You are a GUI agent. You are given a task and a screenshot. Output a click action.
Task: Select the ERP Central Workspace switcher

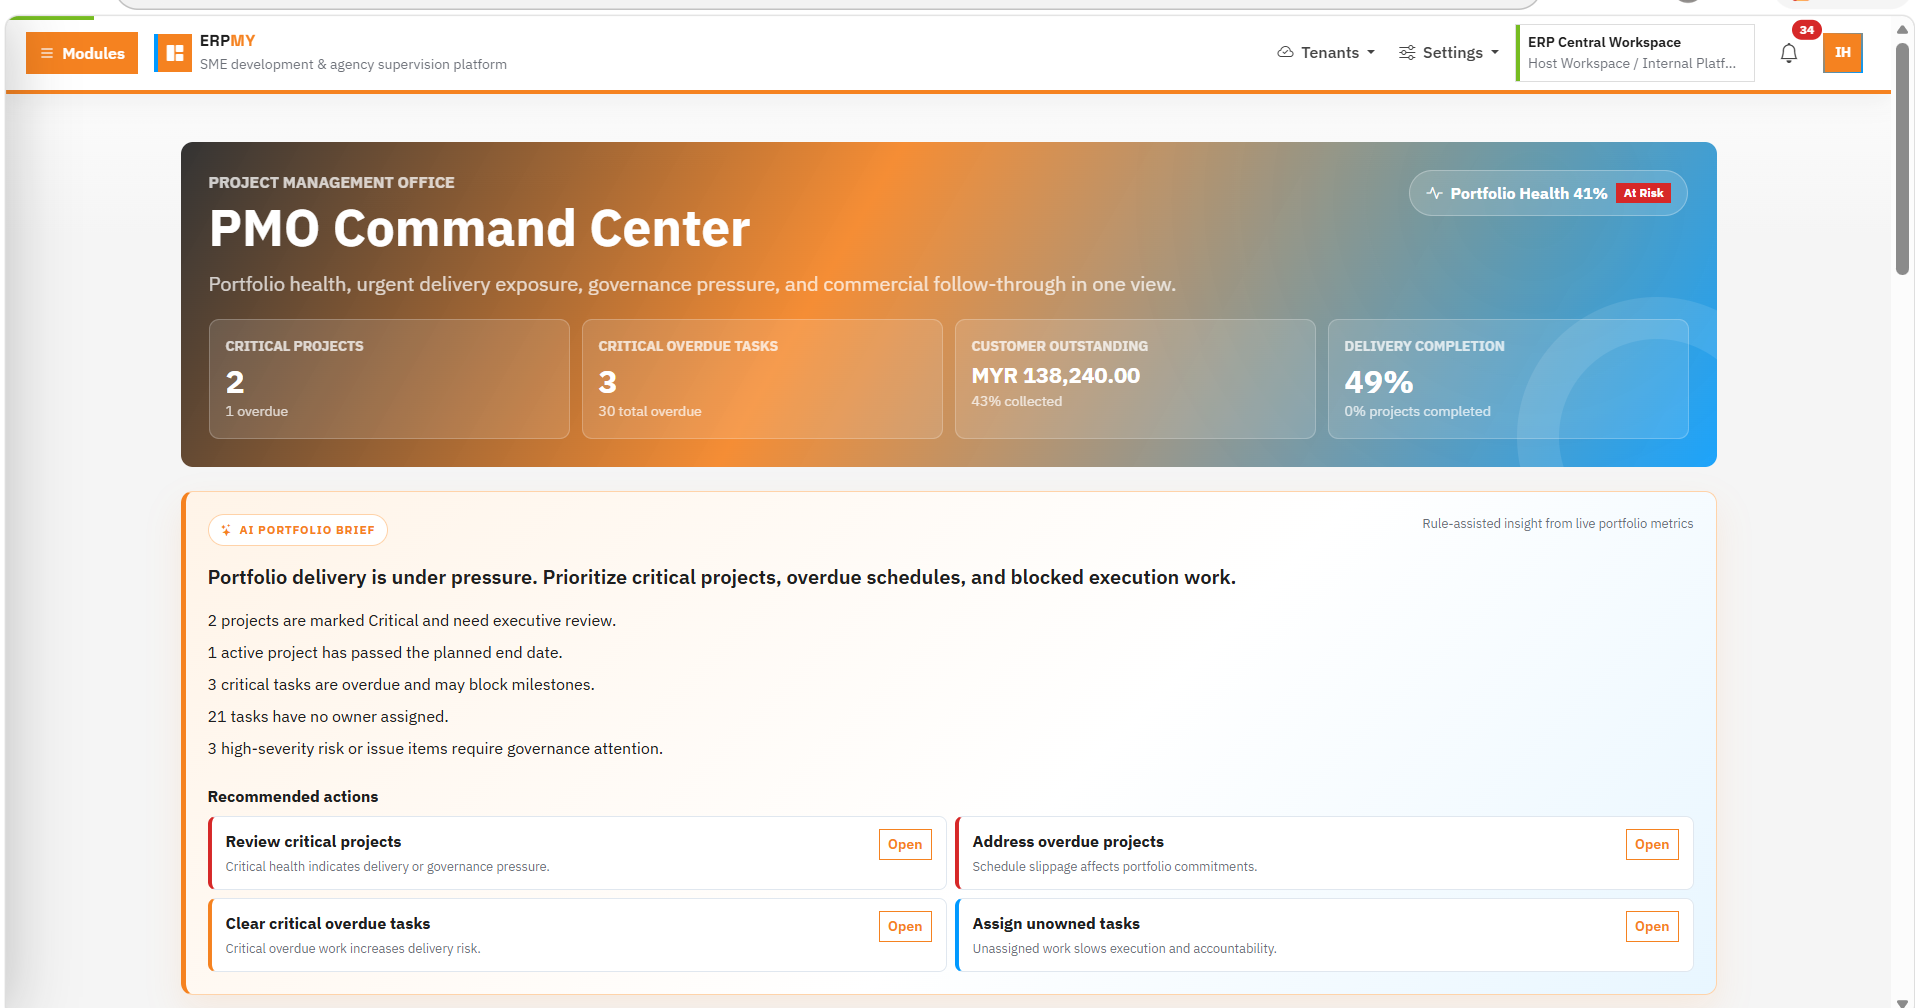tap(1635, 53)
